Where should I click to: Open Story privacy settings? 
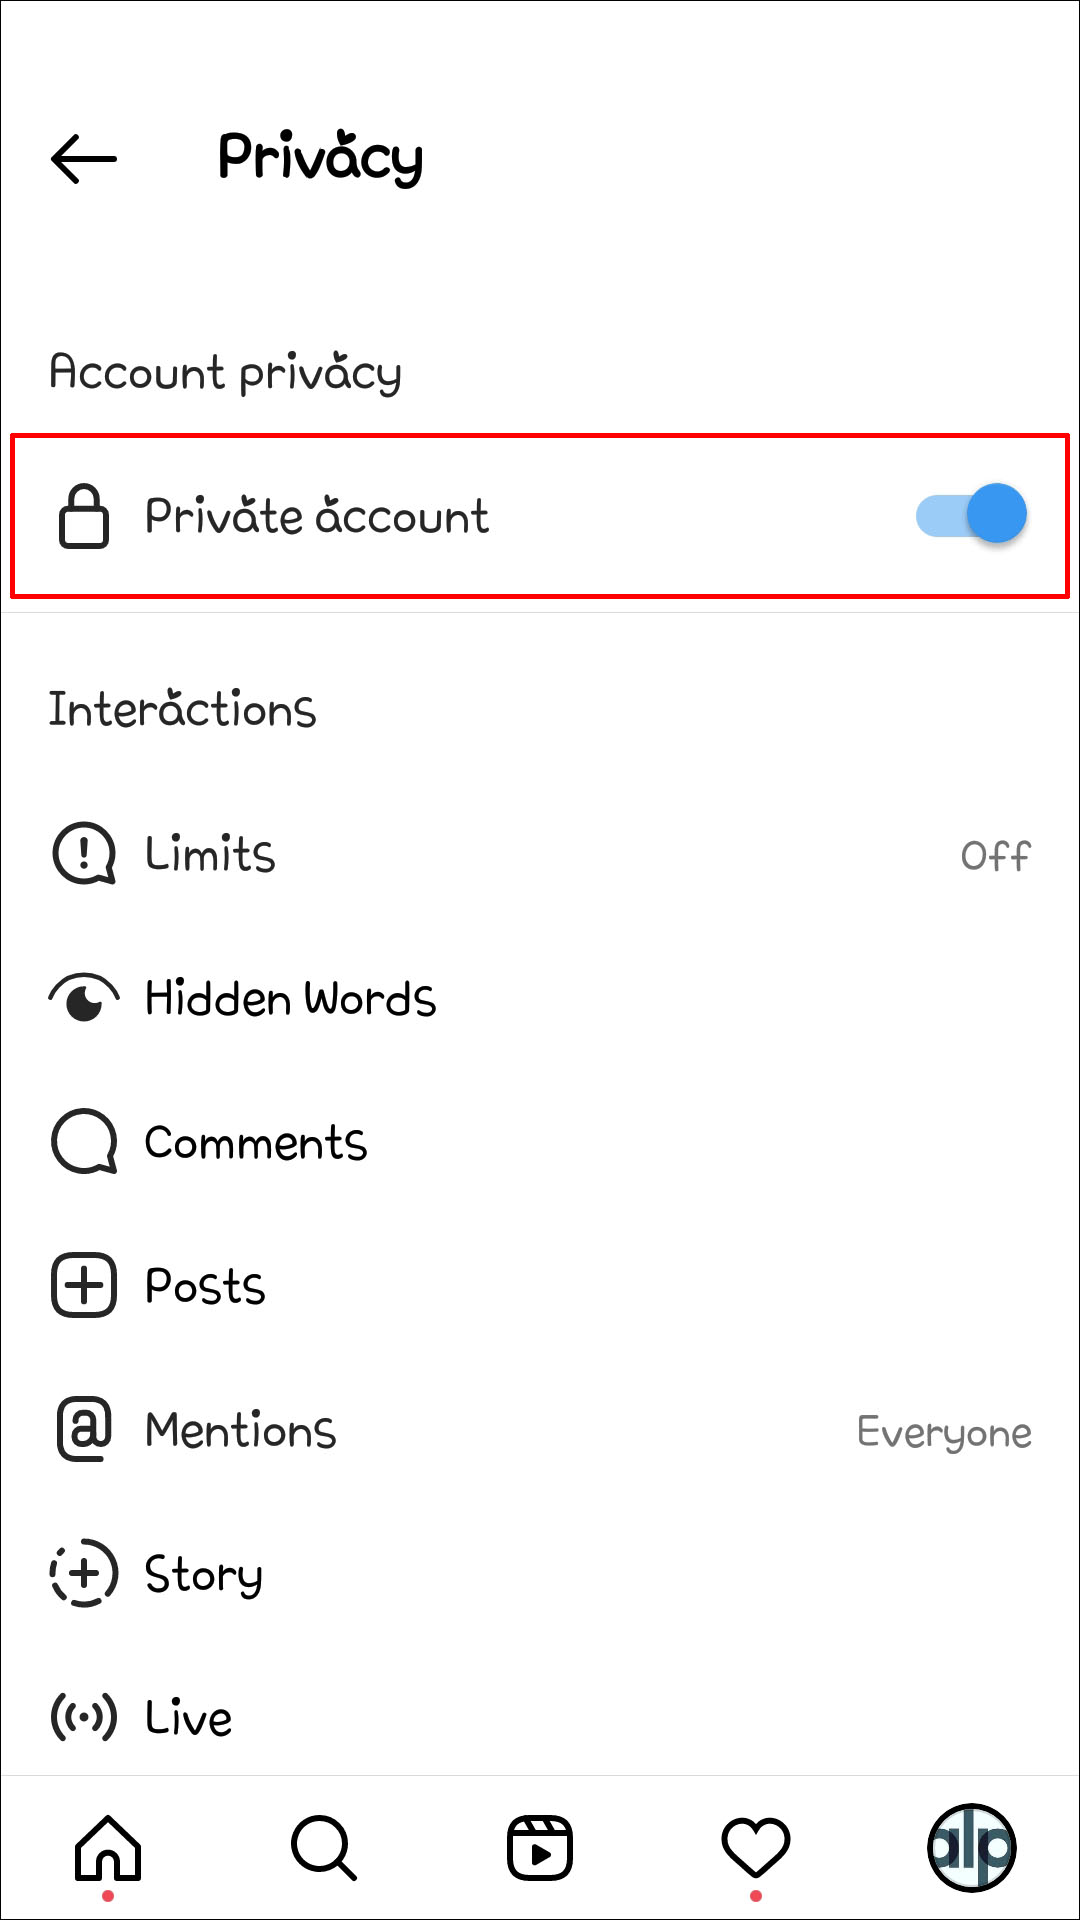[x=204, y=1574]
